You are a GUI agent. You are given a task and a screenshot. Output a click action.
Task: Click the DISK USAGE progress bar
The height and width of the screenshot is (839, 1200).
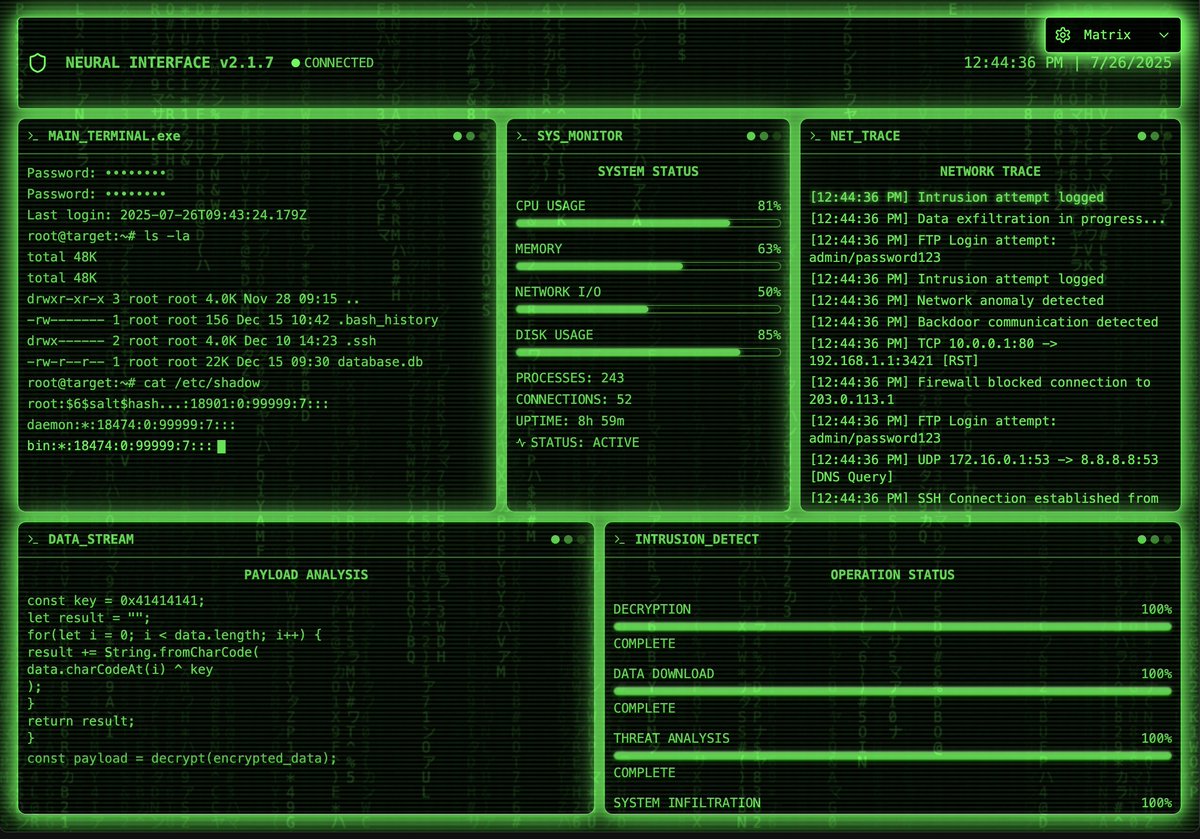point(648,352)
